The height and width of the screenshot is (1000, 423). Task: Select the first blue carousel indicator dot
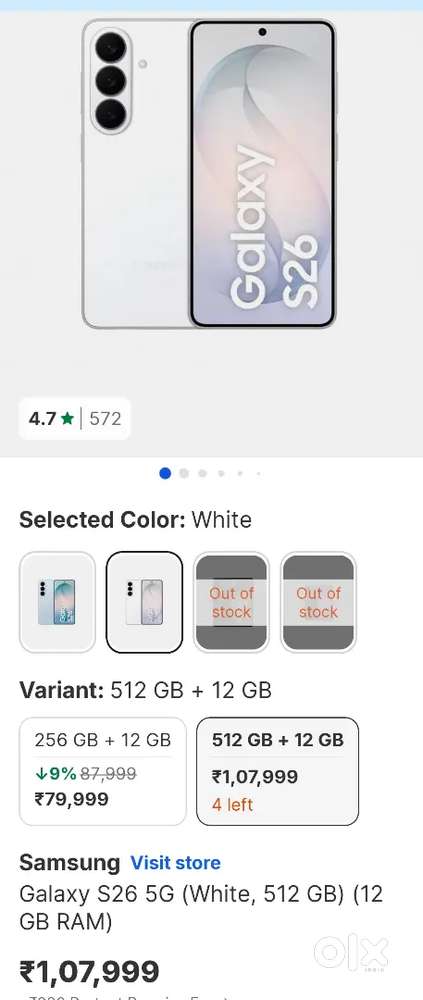pos(165,473)
